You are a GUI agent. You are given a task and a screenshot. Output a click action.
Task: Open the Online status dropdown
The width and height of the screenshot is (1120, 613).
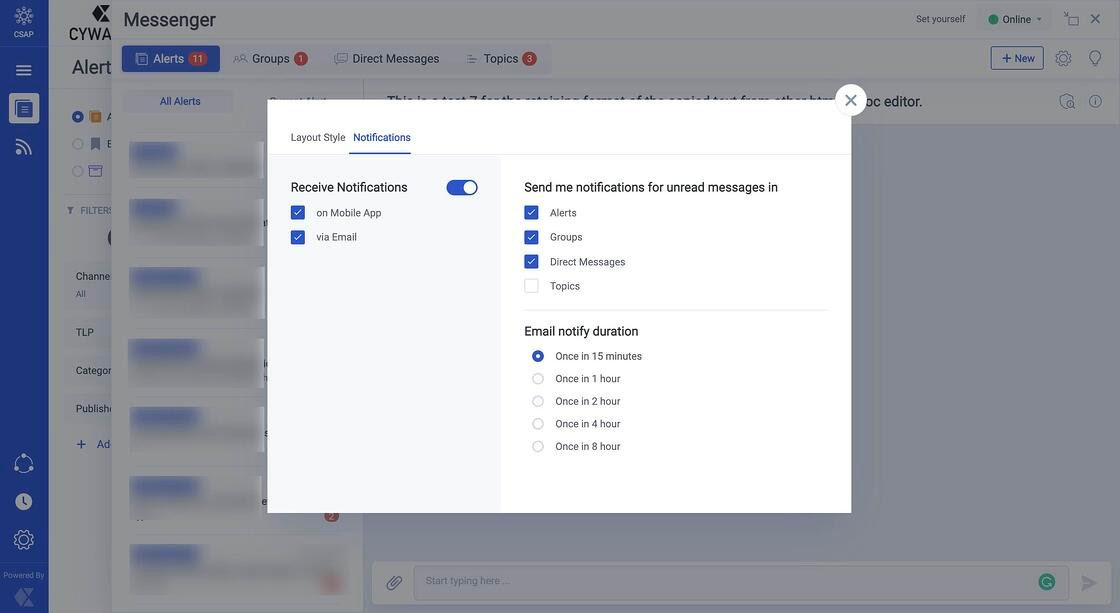tap(1016, 19)
